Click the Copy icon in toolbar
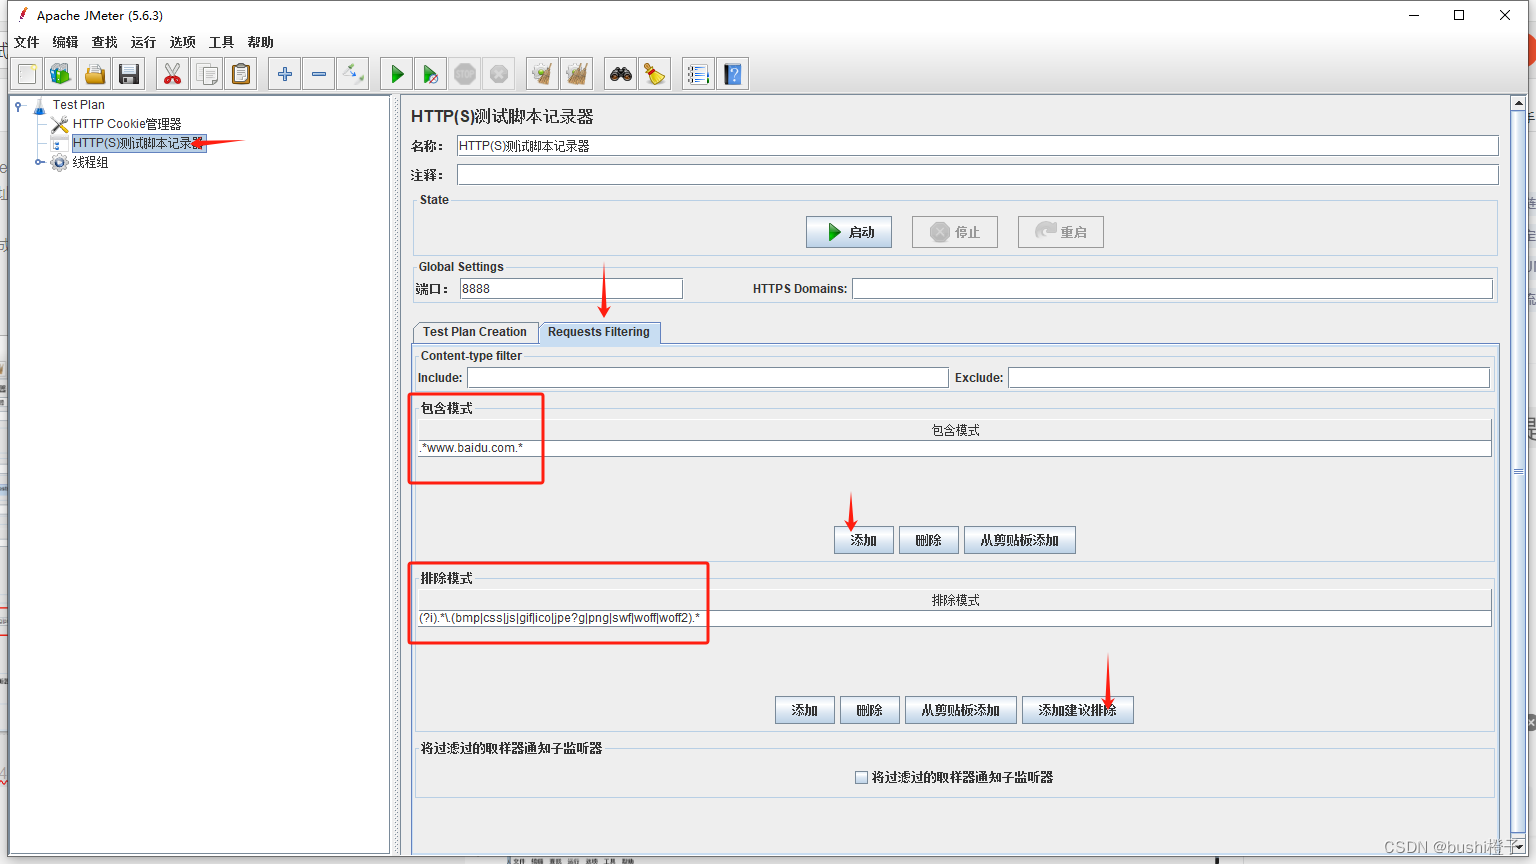Viewport: 1536px width, 864px height. coord(207,74)
